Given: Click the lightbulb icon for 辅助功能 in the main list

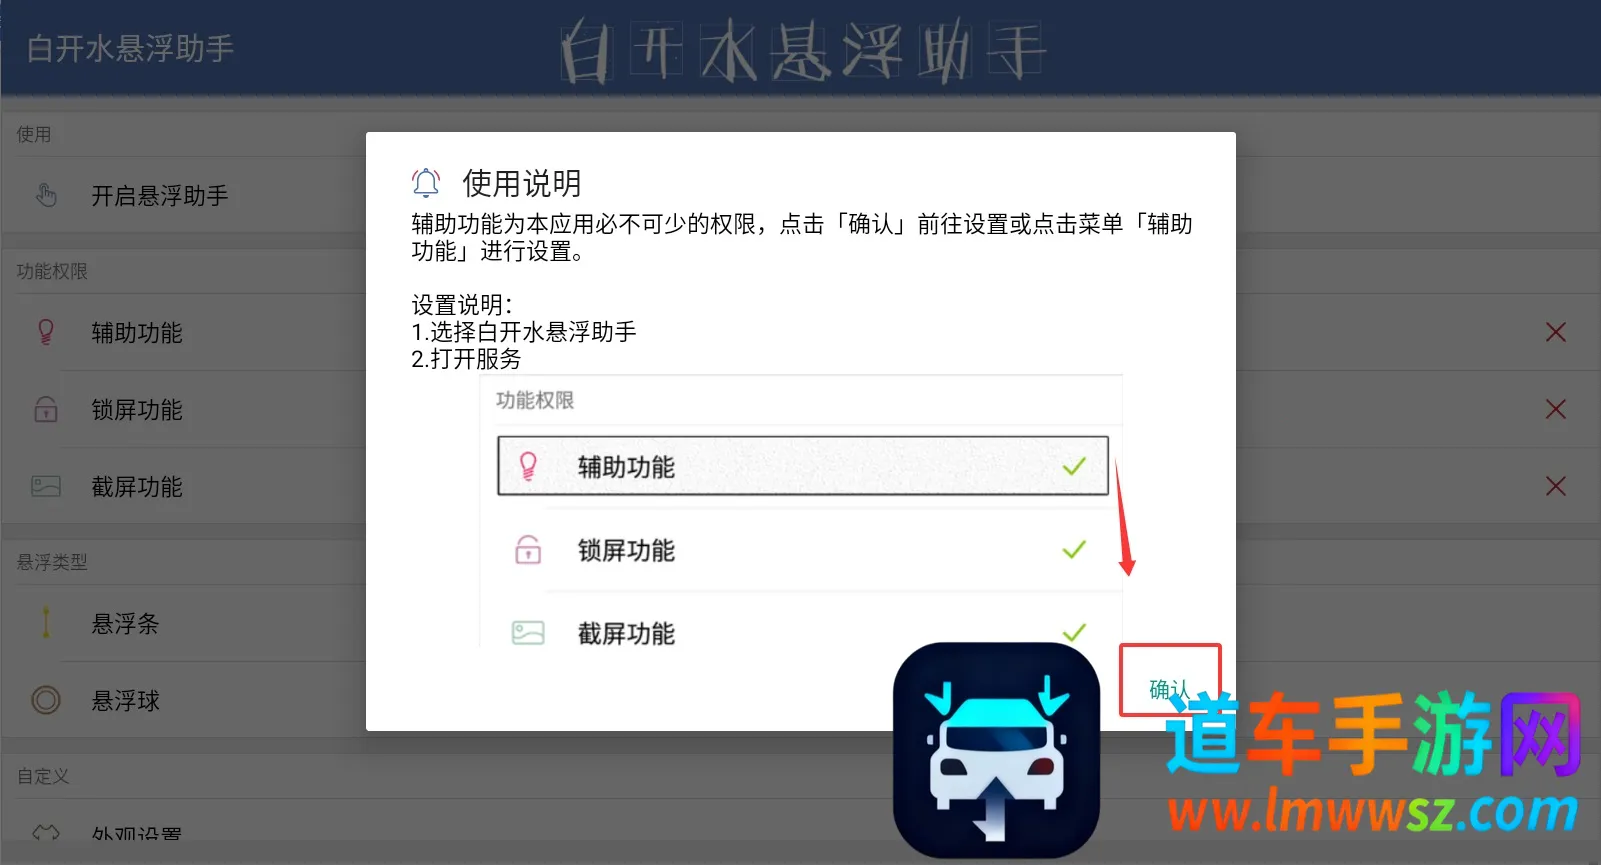Looking at the screenshot, I should pos(46,332).
